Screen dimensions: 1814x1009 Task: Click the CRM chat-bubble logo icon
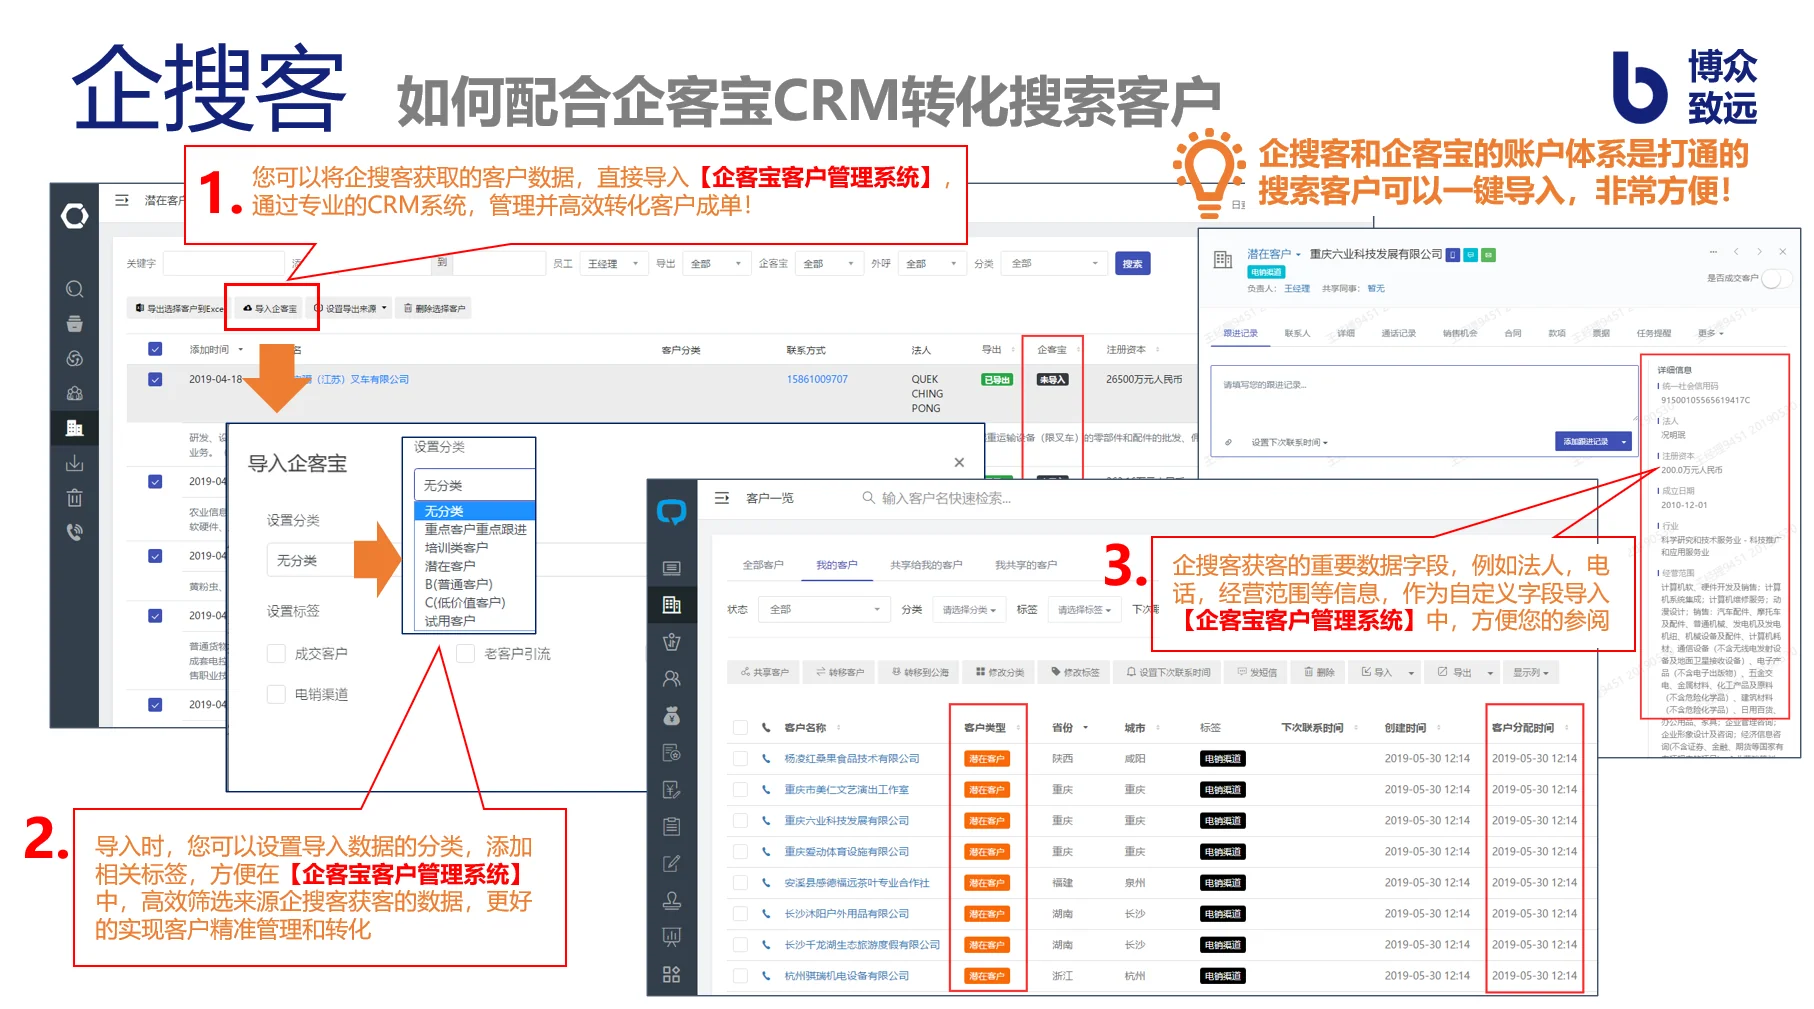pos(672,513)
